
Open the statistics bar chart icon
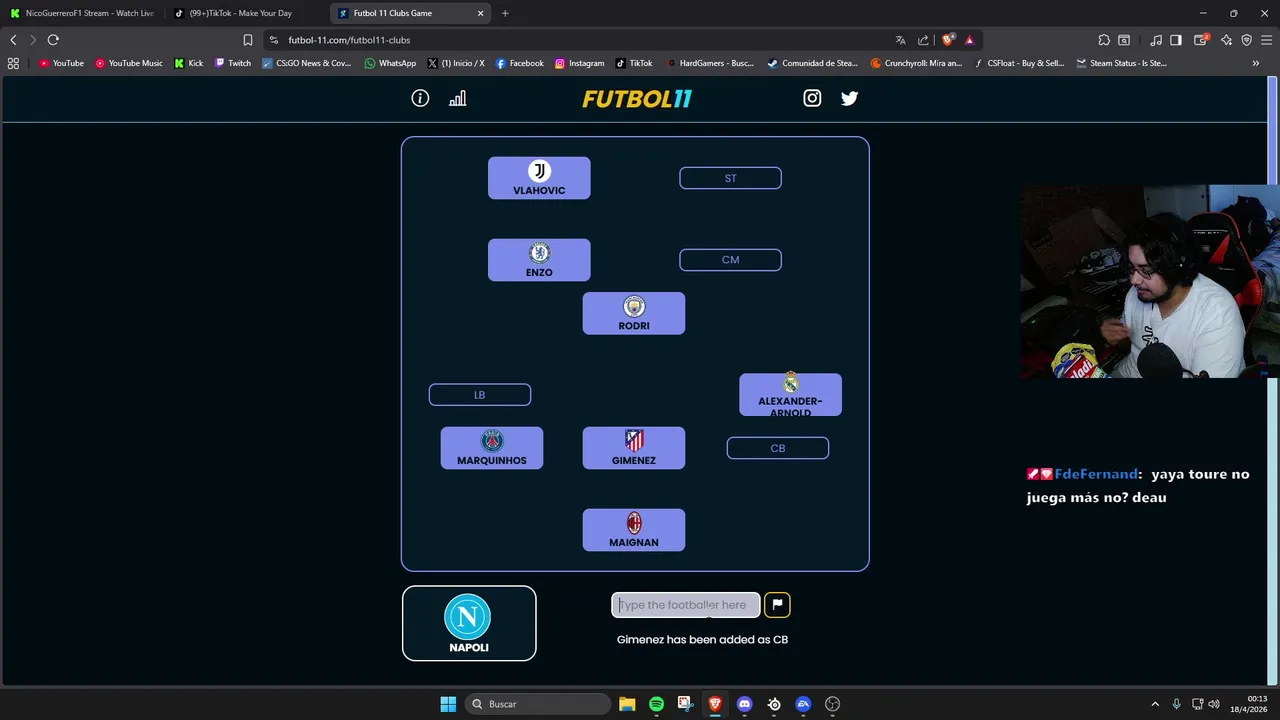point(457,98)
